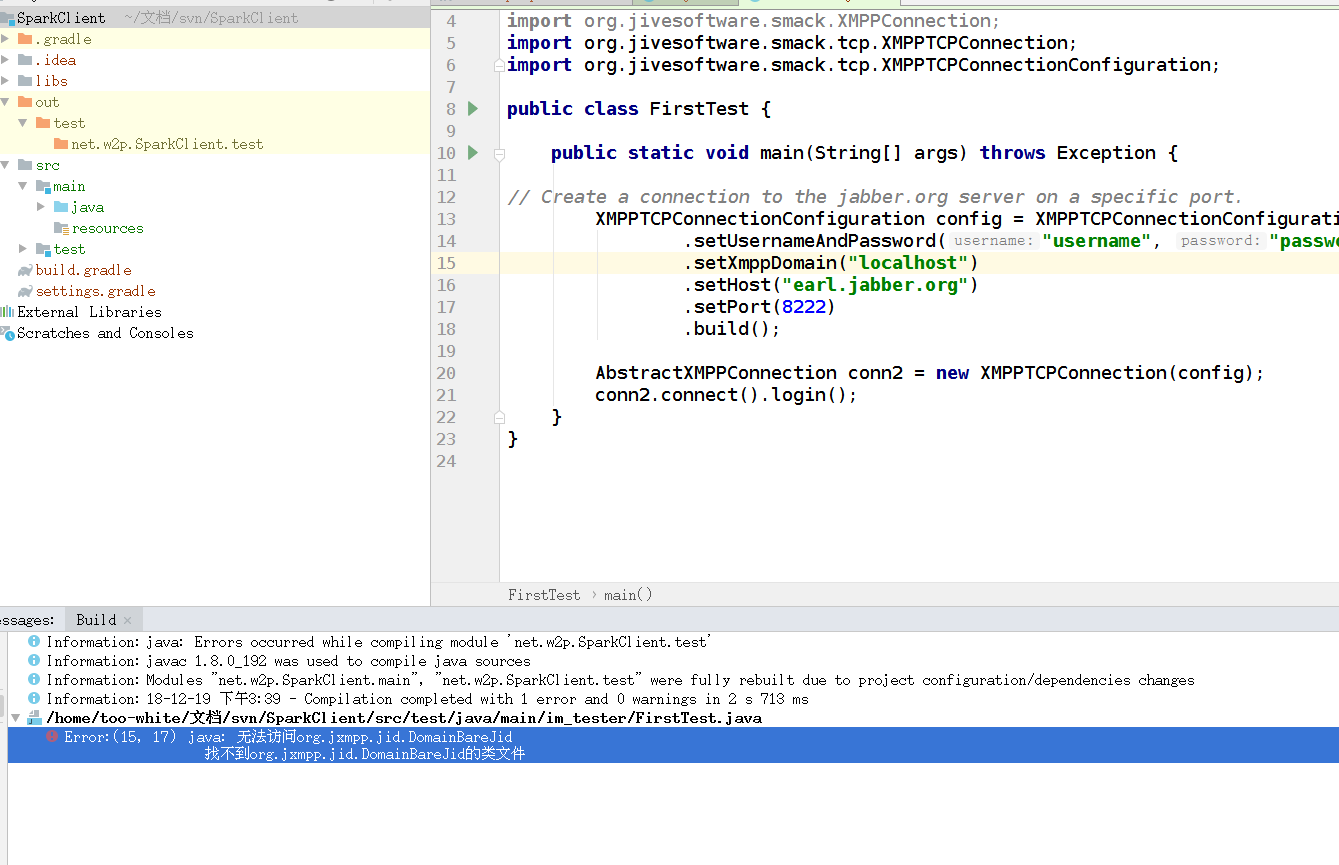Collapse the FirstTest.java error group in Build
This screenshot has width=1339, height=865.
[x=15, y=718]
